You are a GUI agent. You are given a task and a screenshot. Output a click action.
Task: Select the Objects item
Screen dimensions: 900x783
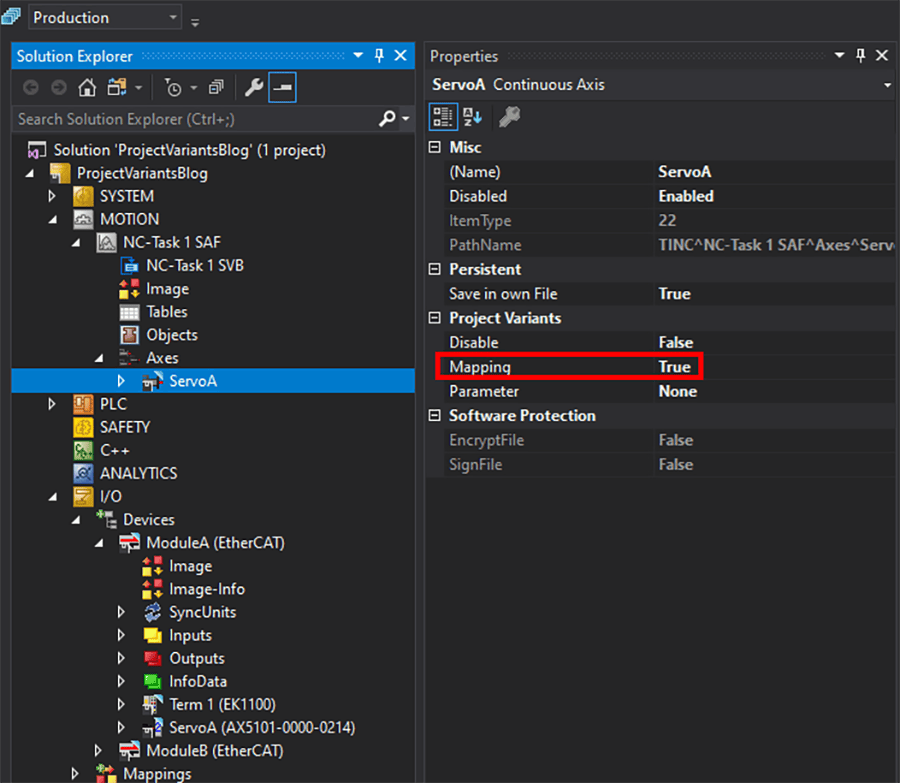point(172,335)
